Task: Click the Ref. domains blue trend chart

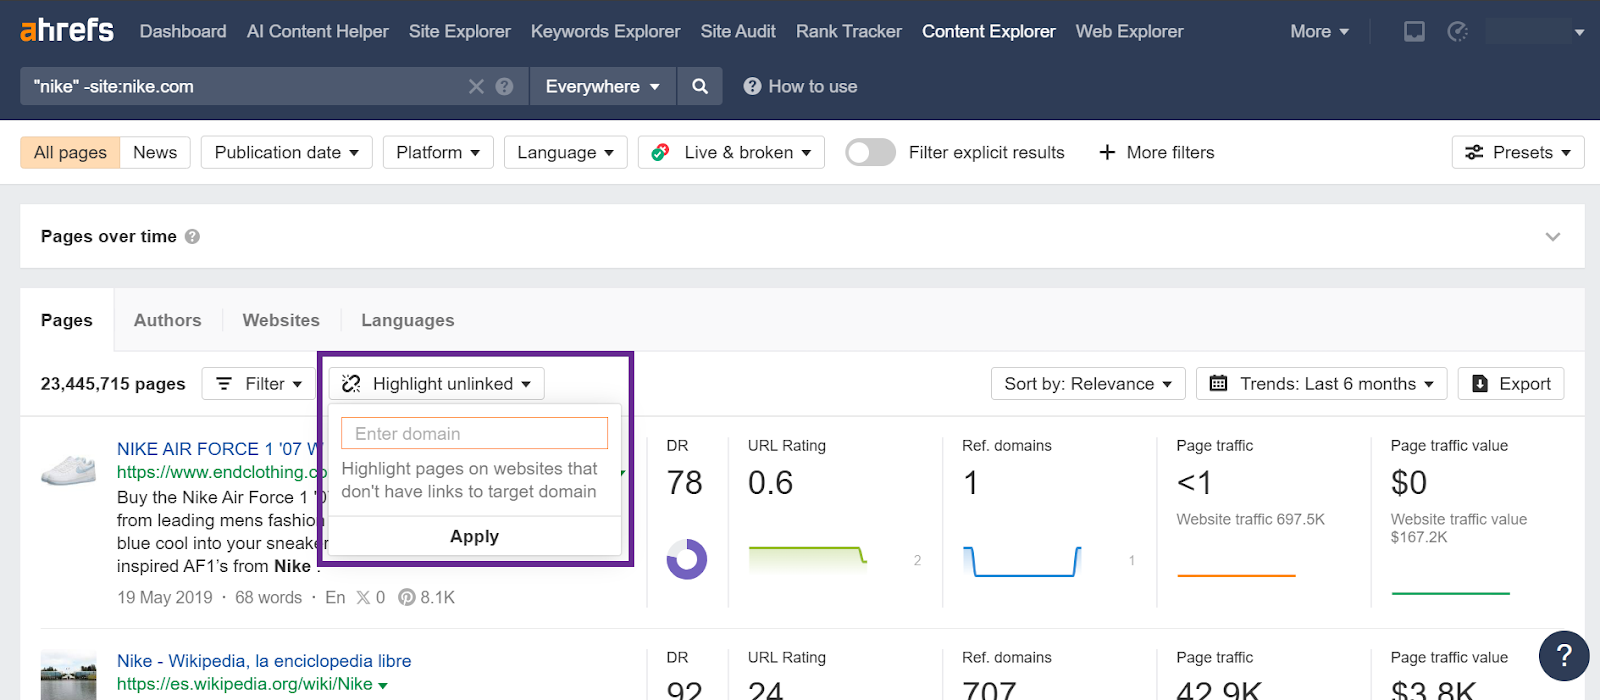Action: pyautogui.click(x=1022, y=561)
